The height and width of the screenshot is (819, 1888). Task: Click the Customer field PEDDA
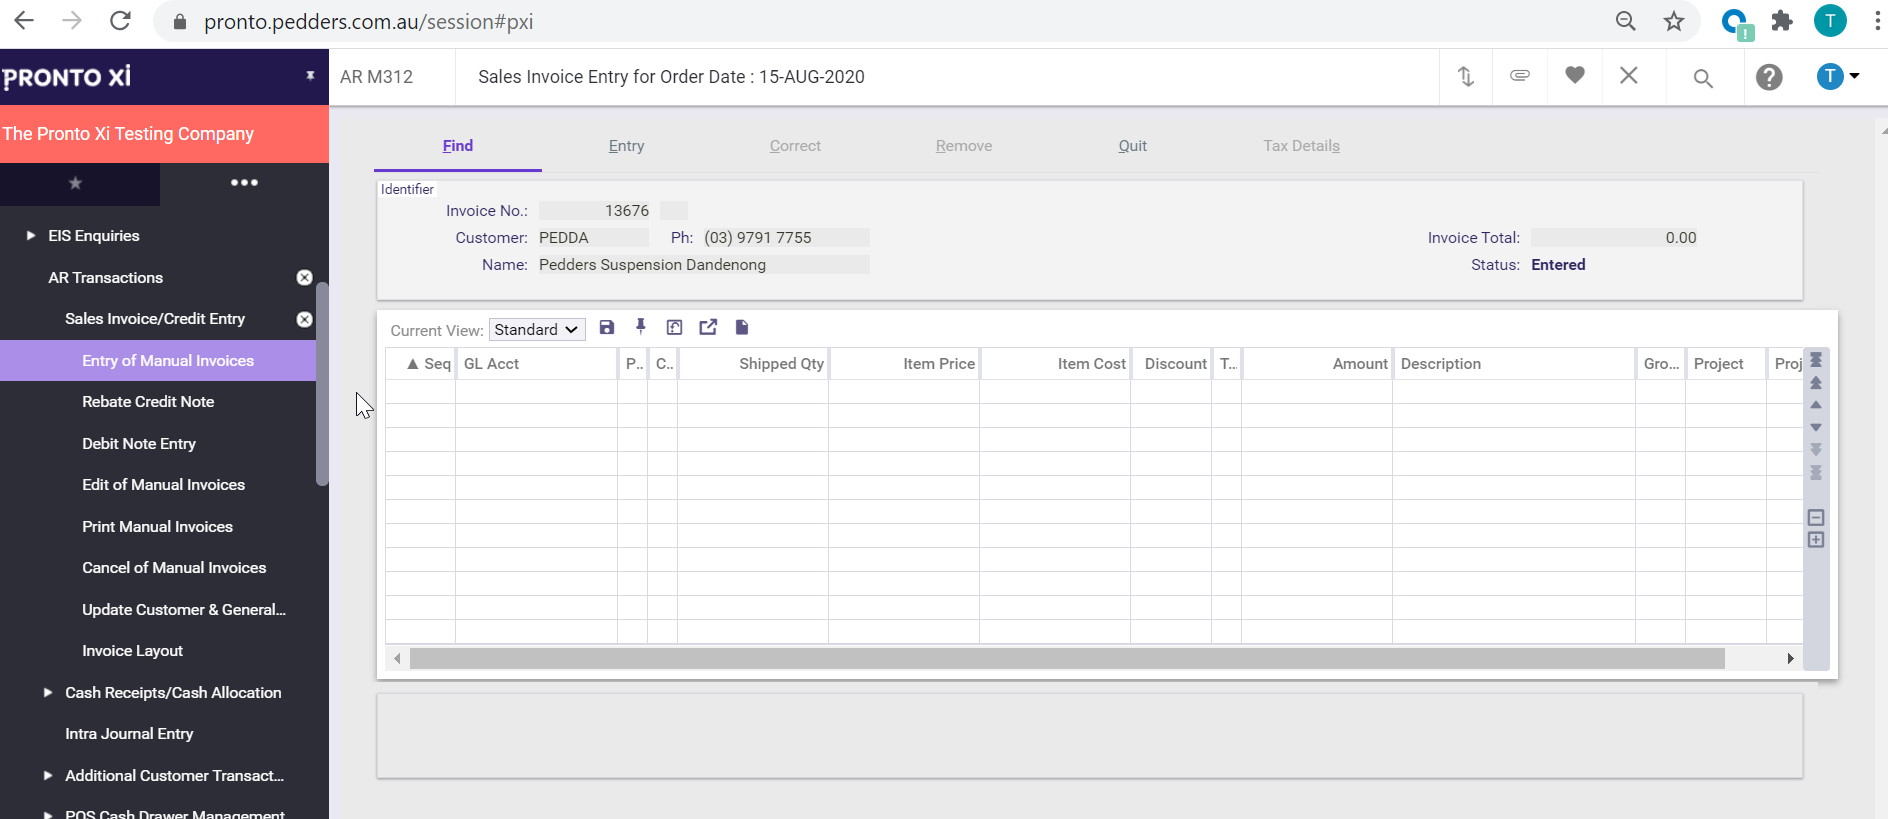[594, 238]
